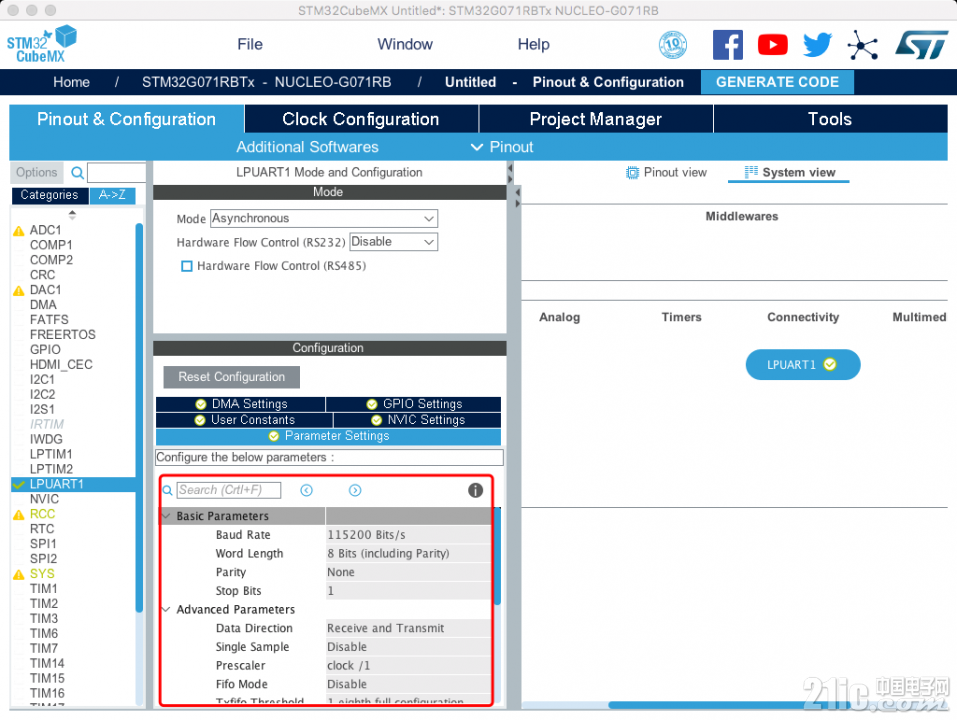Viewport: 957px width, 720px height.
Task: Open the Help menu
Action: point(533,45)
